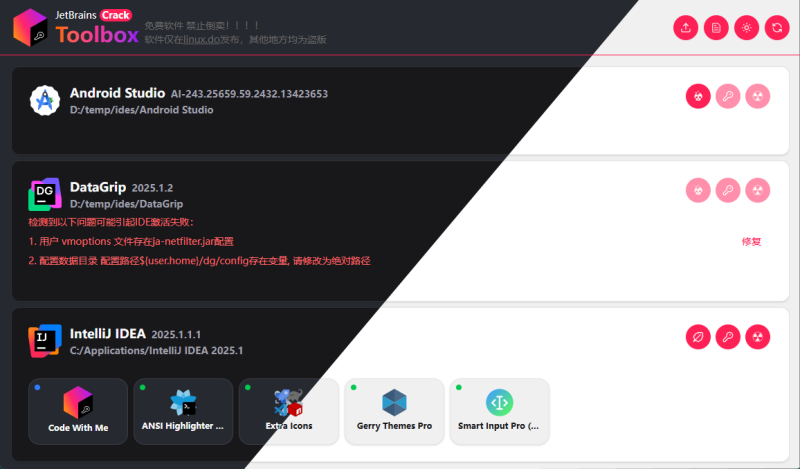Viewport: 800px width, 469px height.
Task: Click the Toolbox cube logo
Action: click(30, 28)
